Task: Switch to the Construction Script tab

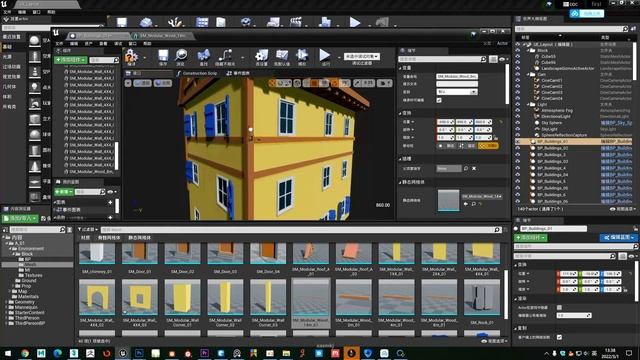Action: click(197, 73)
